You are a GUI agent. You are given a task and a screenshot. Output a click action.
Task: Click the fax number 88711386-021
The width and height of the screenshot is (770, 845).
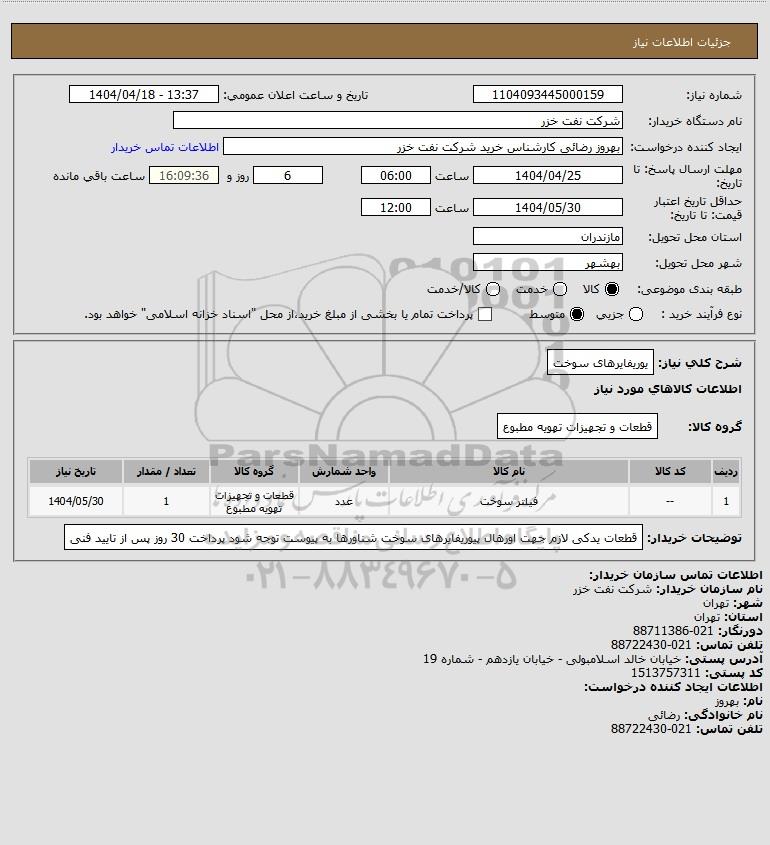tap(672, 631)
